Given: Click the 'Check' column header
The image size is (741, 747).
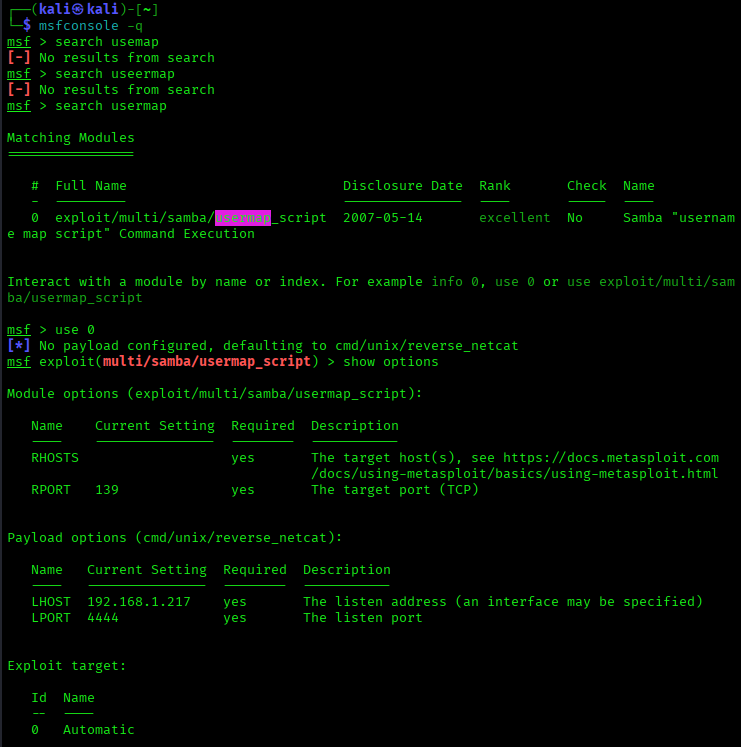Looking at the screenshot, I should coord(587,186).
